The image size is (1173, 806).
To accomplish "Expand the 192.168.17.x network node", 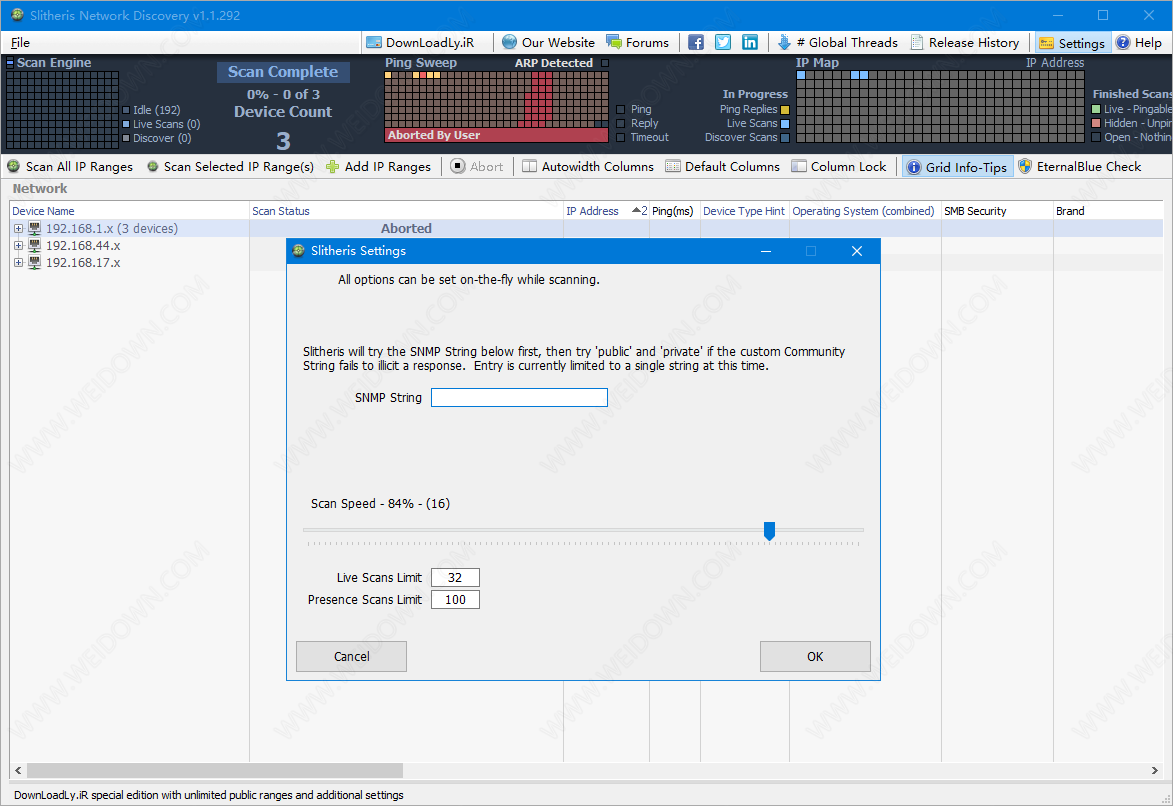I will point(19,263).
